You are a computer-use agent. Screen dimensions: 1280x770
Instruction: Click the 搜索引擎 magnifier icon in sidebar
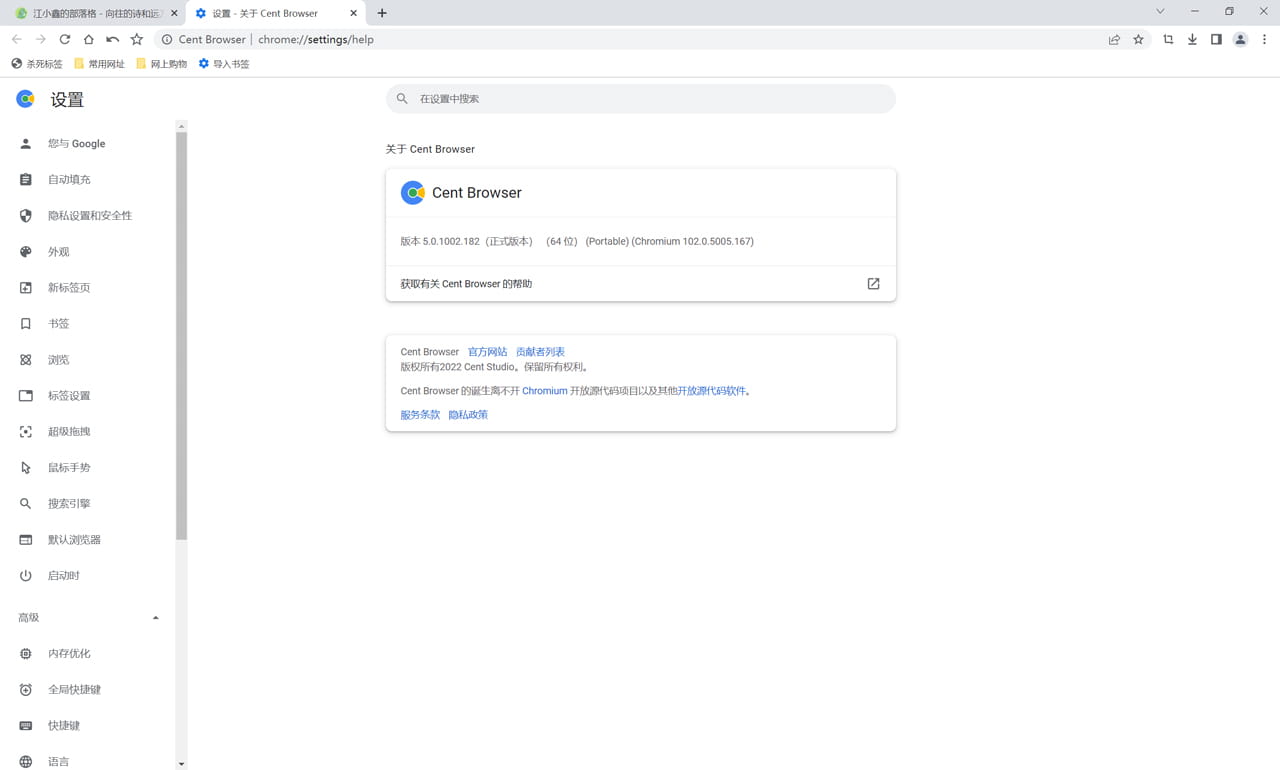26,504
